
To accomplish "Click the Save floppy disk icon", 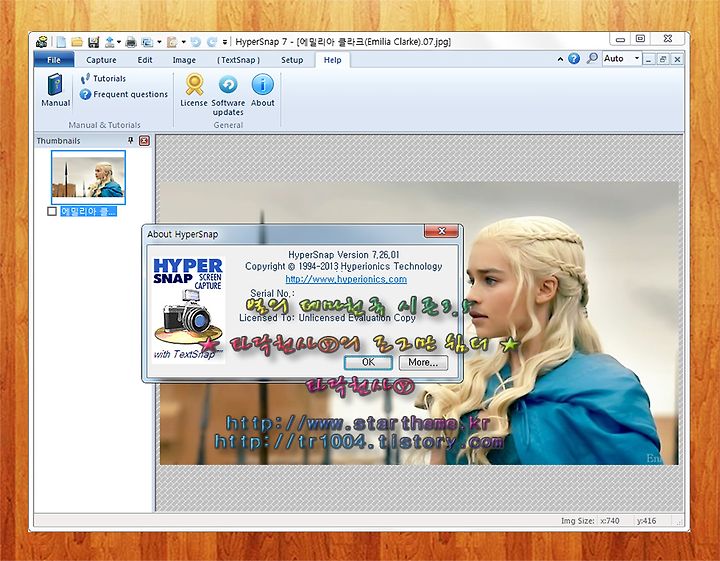I will click(93, 42).
